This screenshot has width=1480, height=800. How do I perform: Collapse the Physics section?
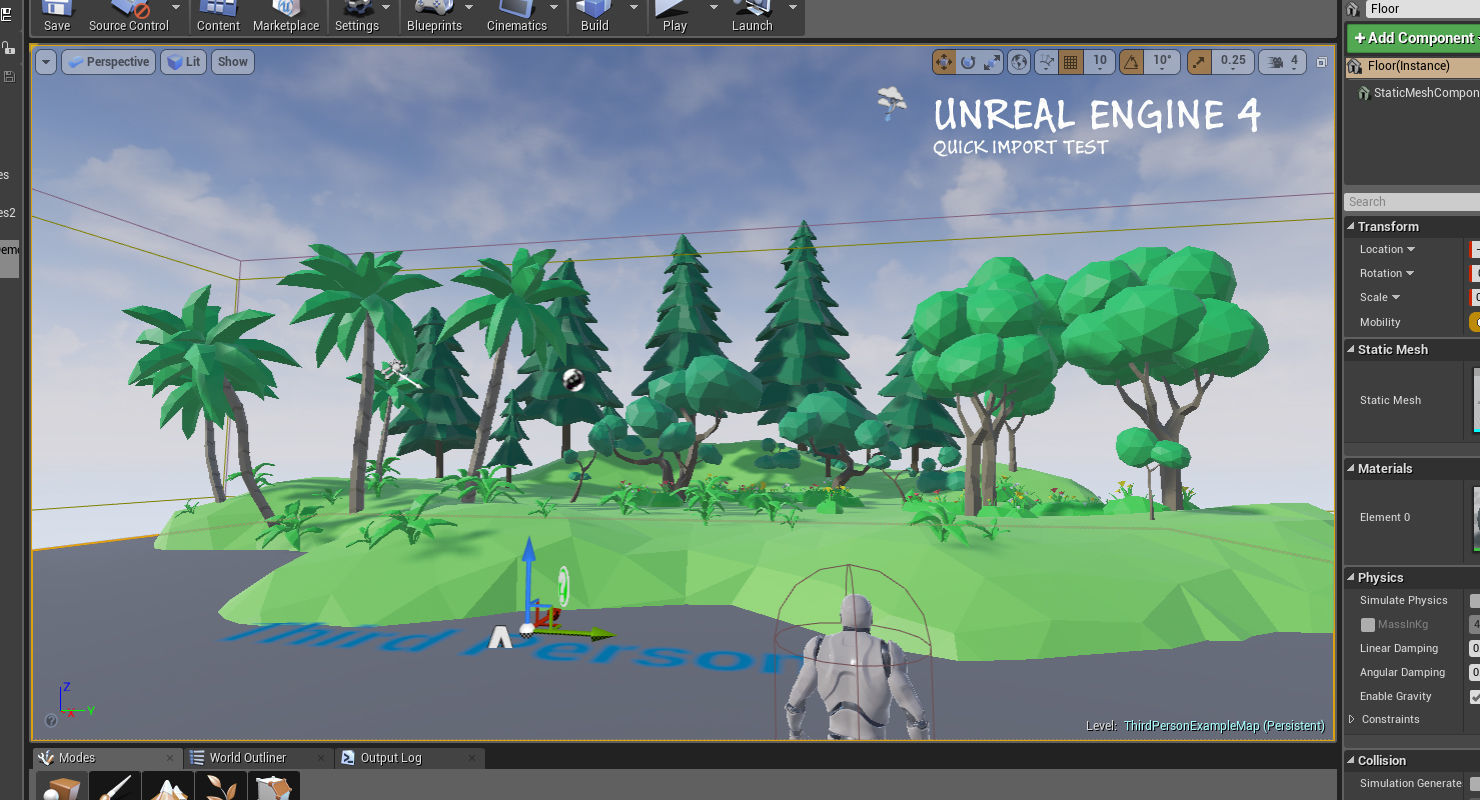click(1351, 578)
